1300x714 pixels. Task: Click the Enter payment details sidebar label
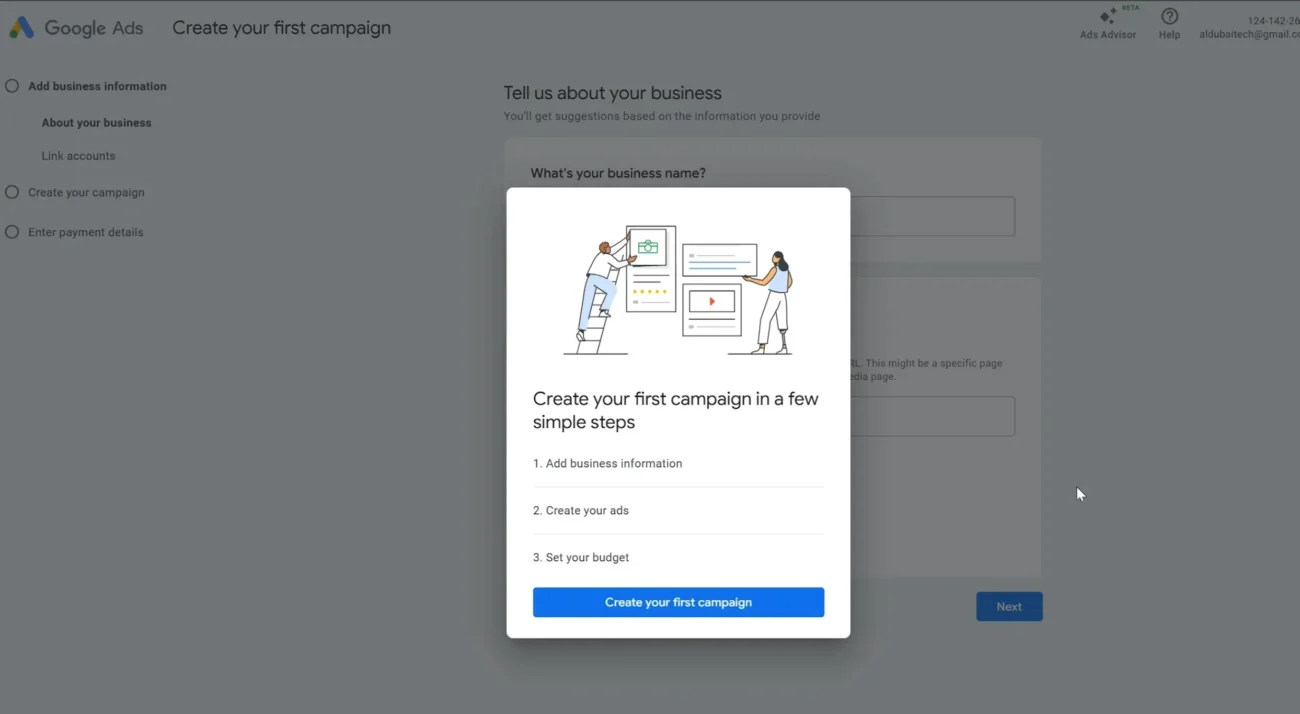point(86,232)
